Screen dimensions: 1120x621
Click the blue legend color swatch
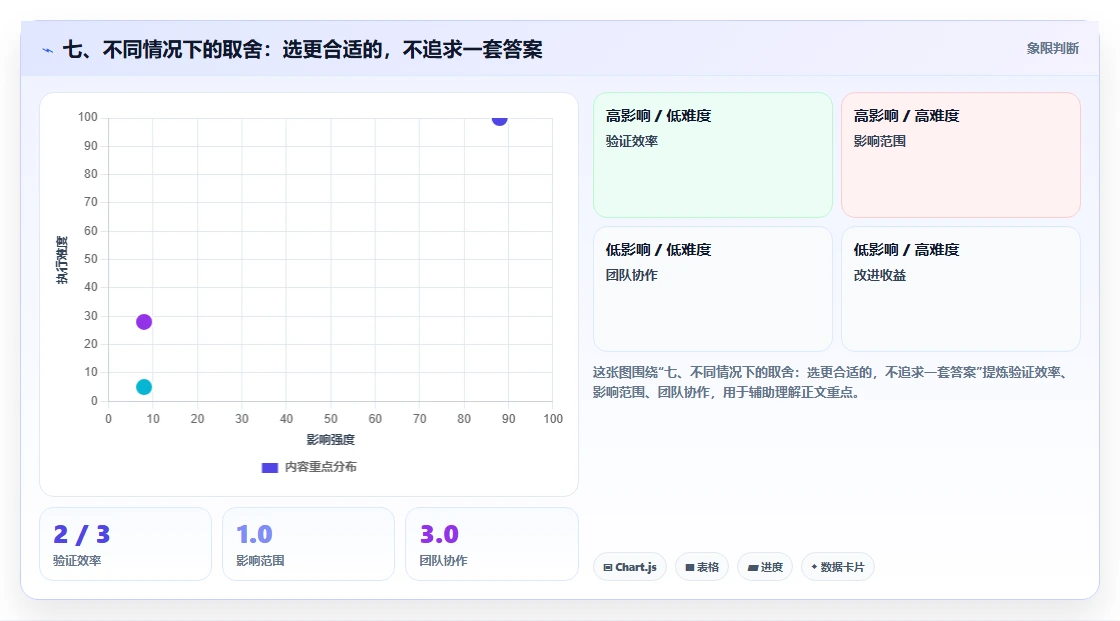269,468
